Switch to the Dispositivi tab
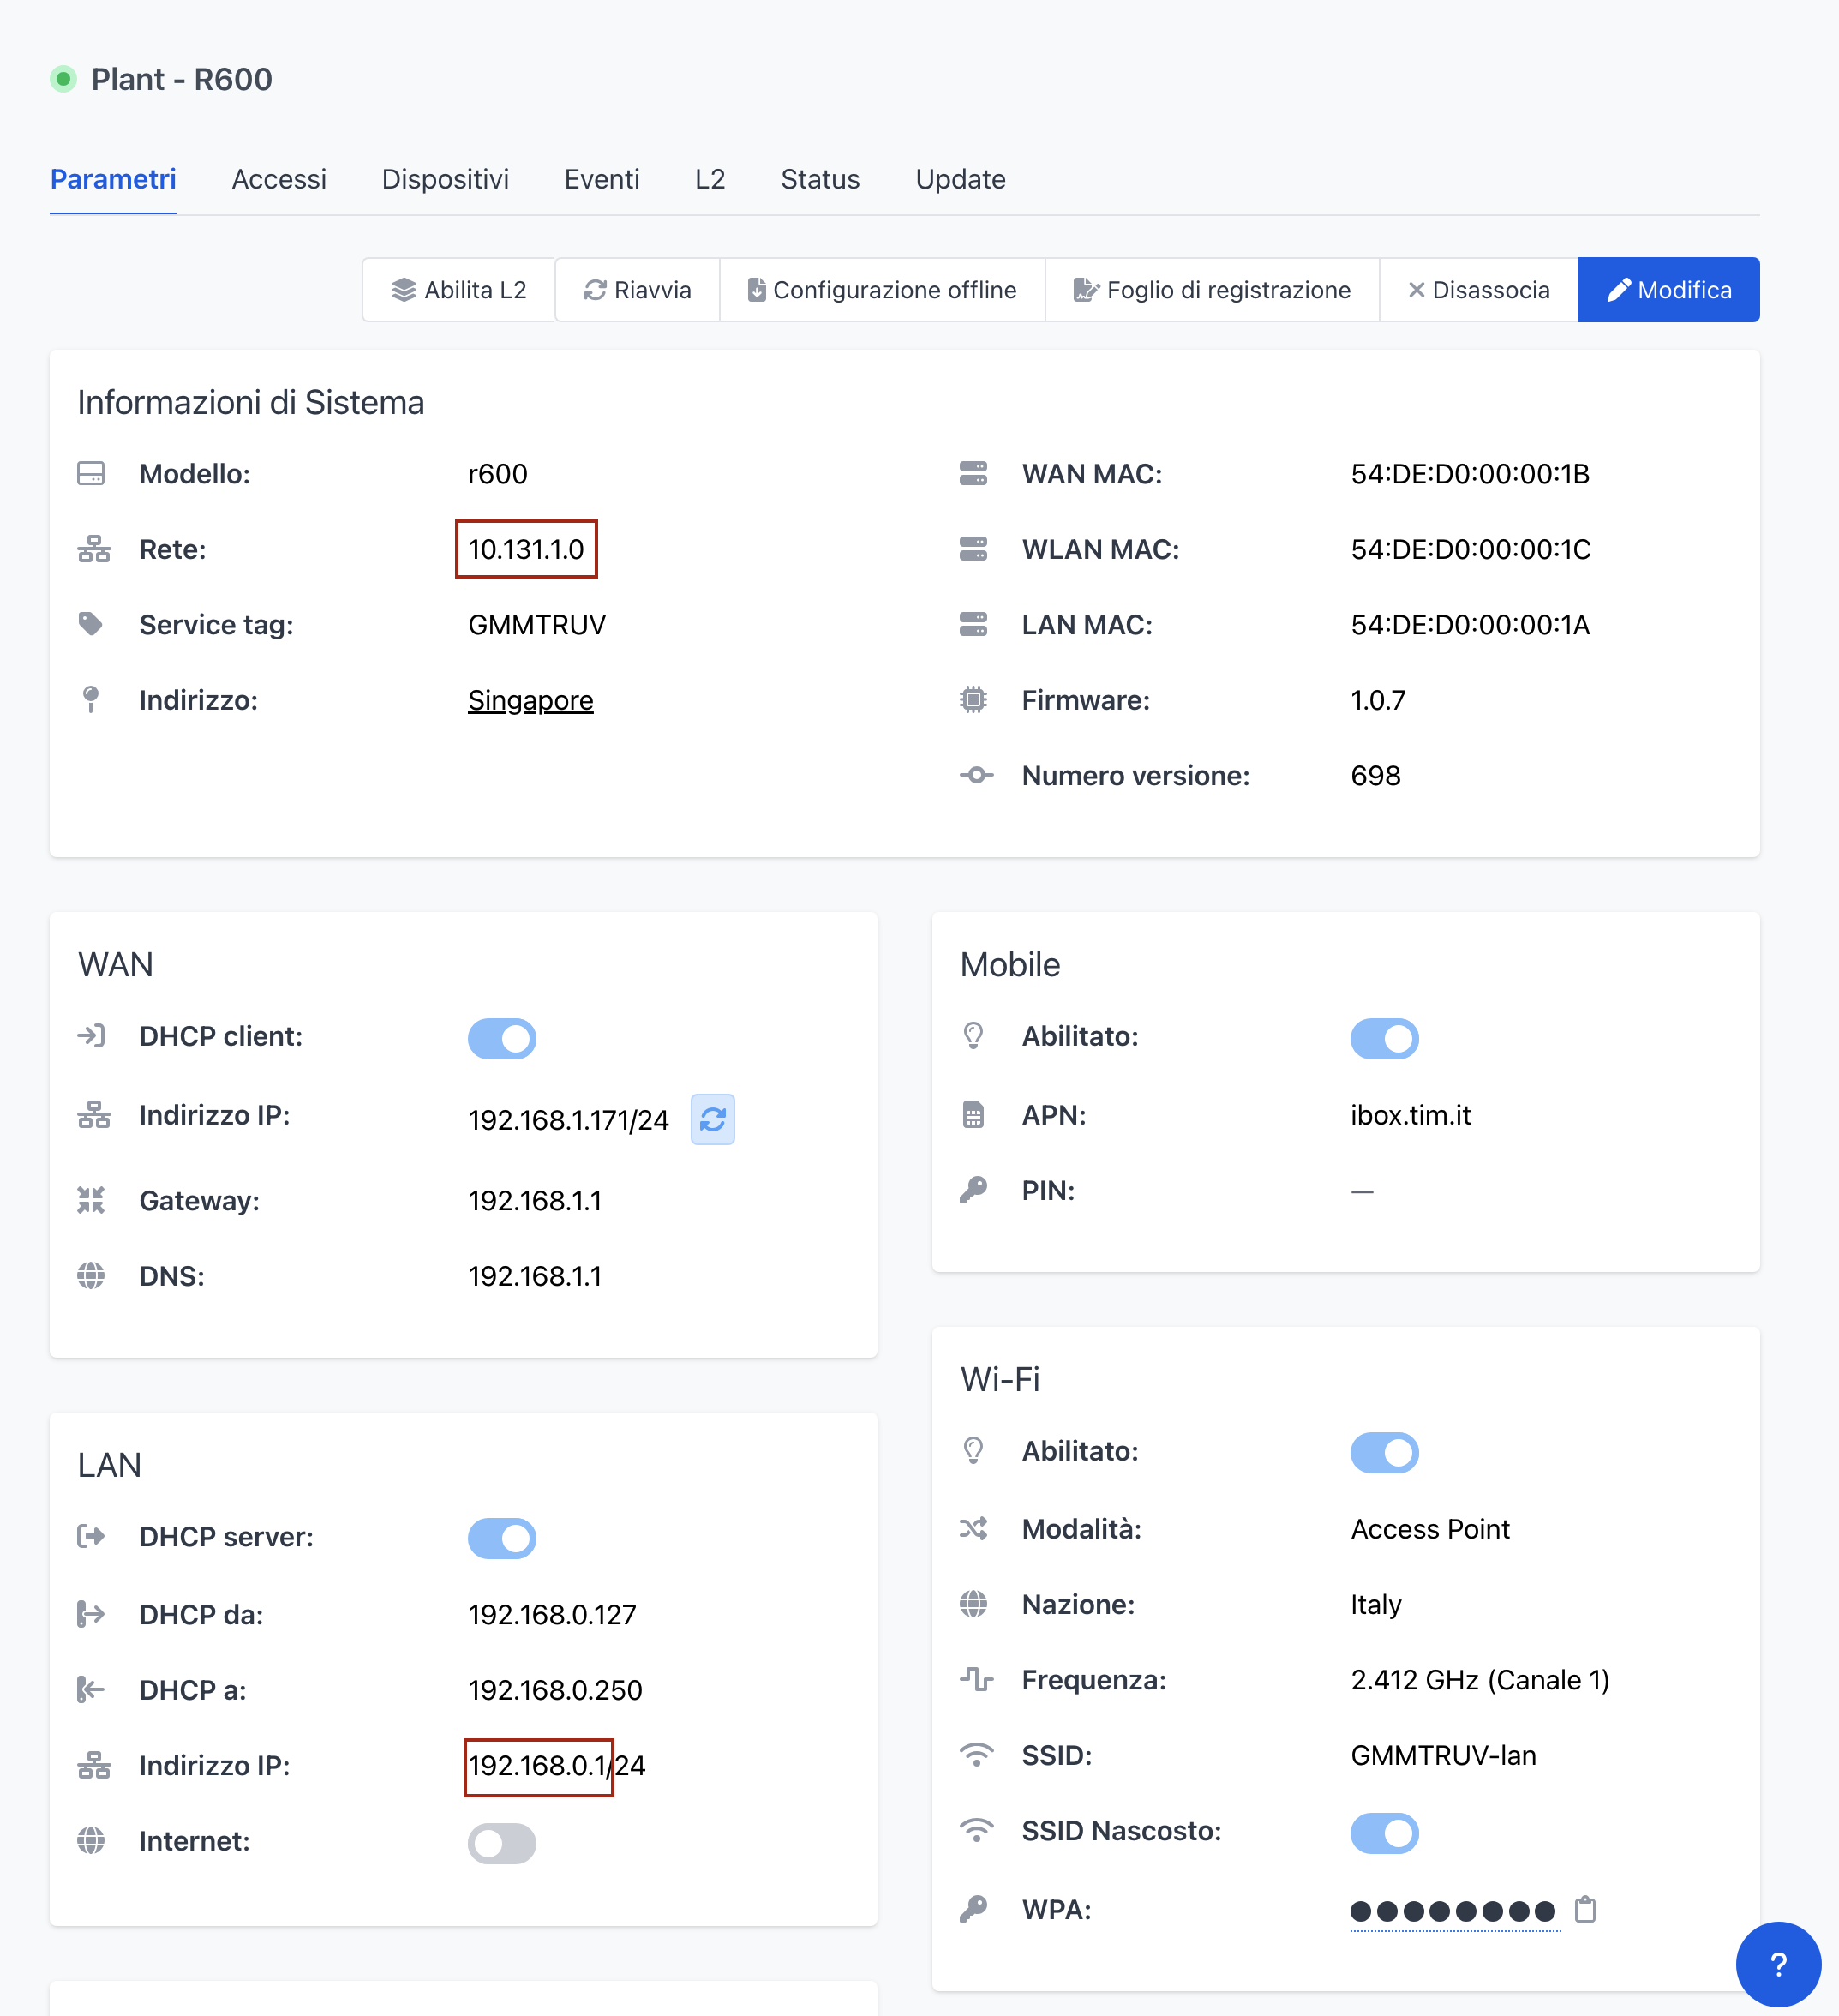Screen dimensions: 1839x2016 [445, 179]
